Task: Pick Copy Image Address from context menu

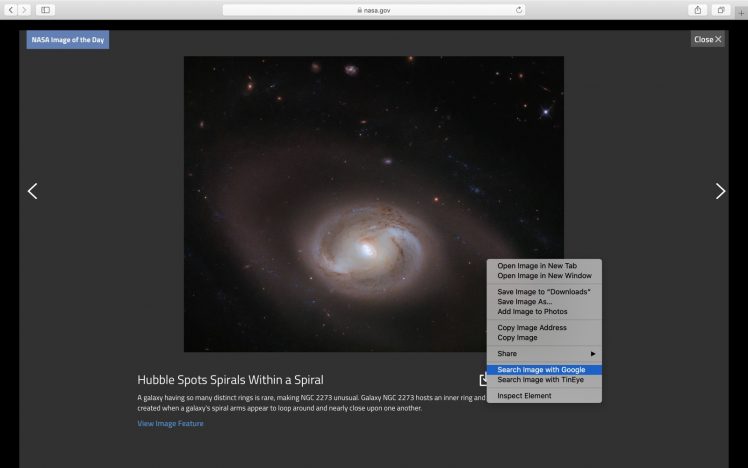Action: click(532, 328)
